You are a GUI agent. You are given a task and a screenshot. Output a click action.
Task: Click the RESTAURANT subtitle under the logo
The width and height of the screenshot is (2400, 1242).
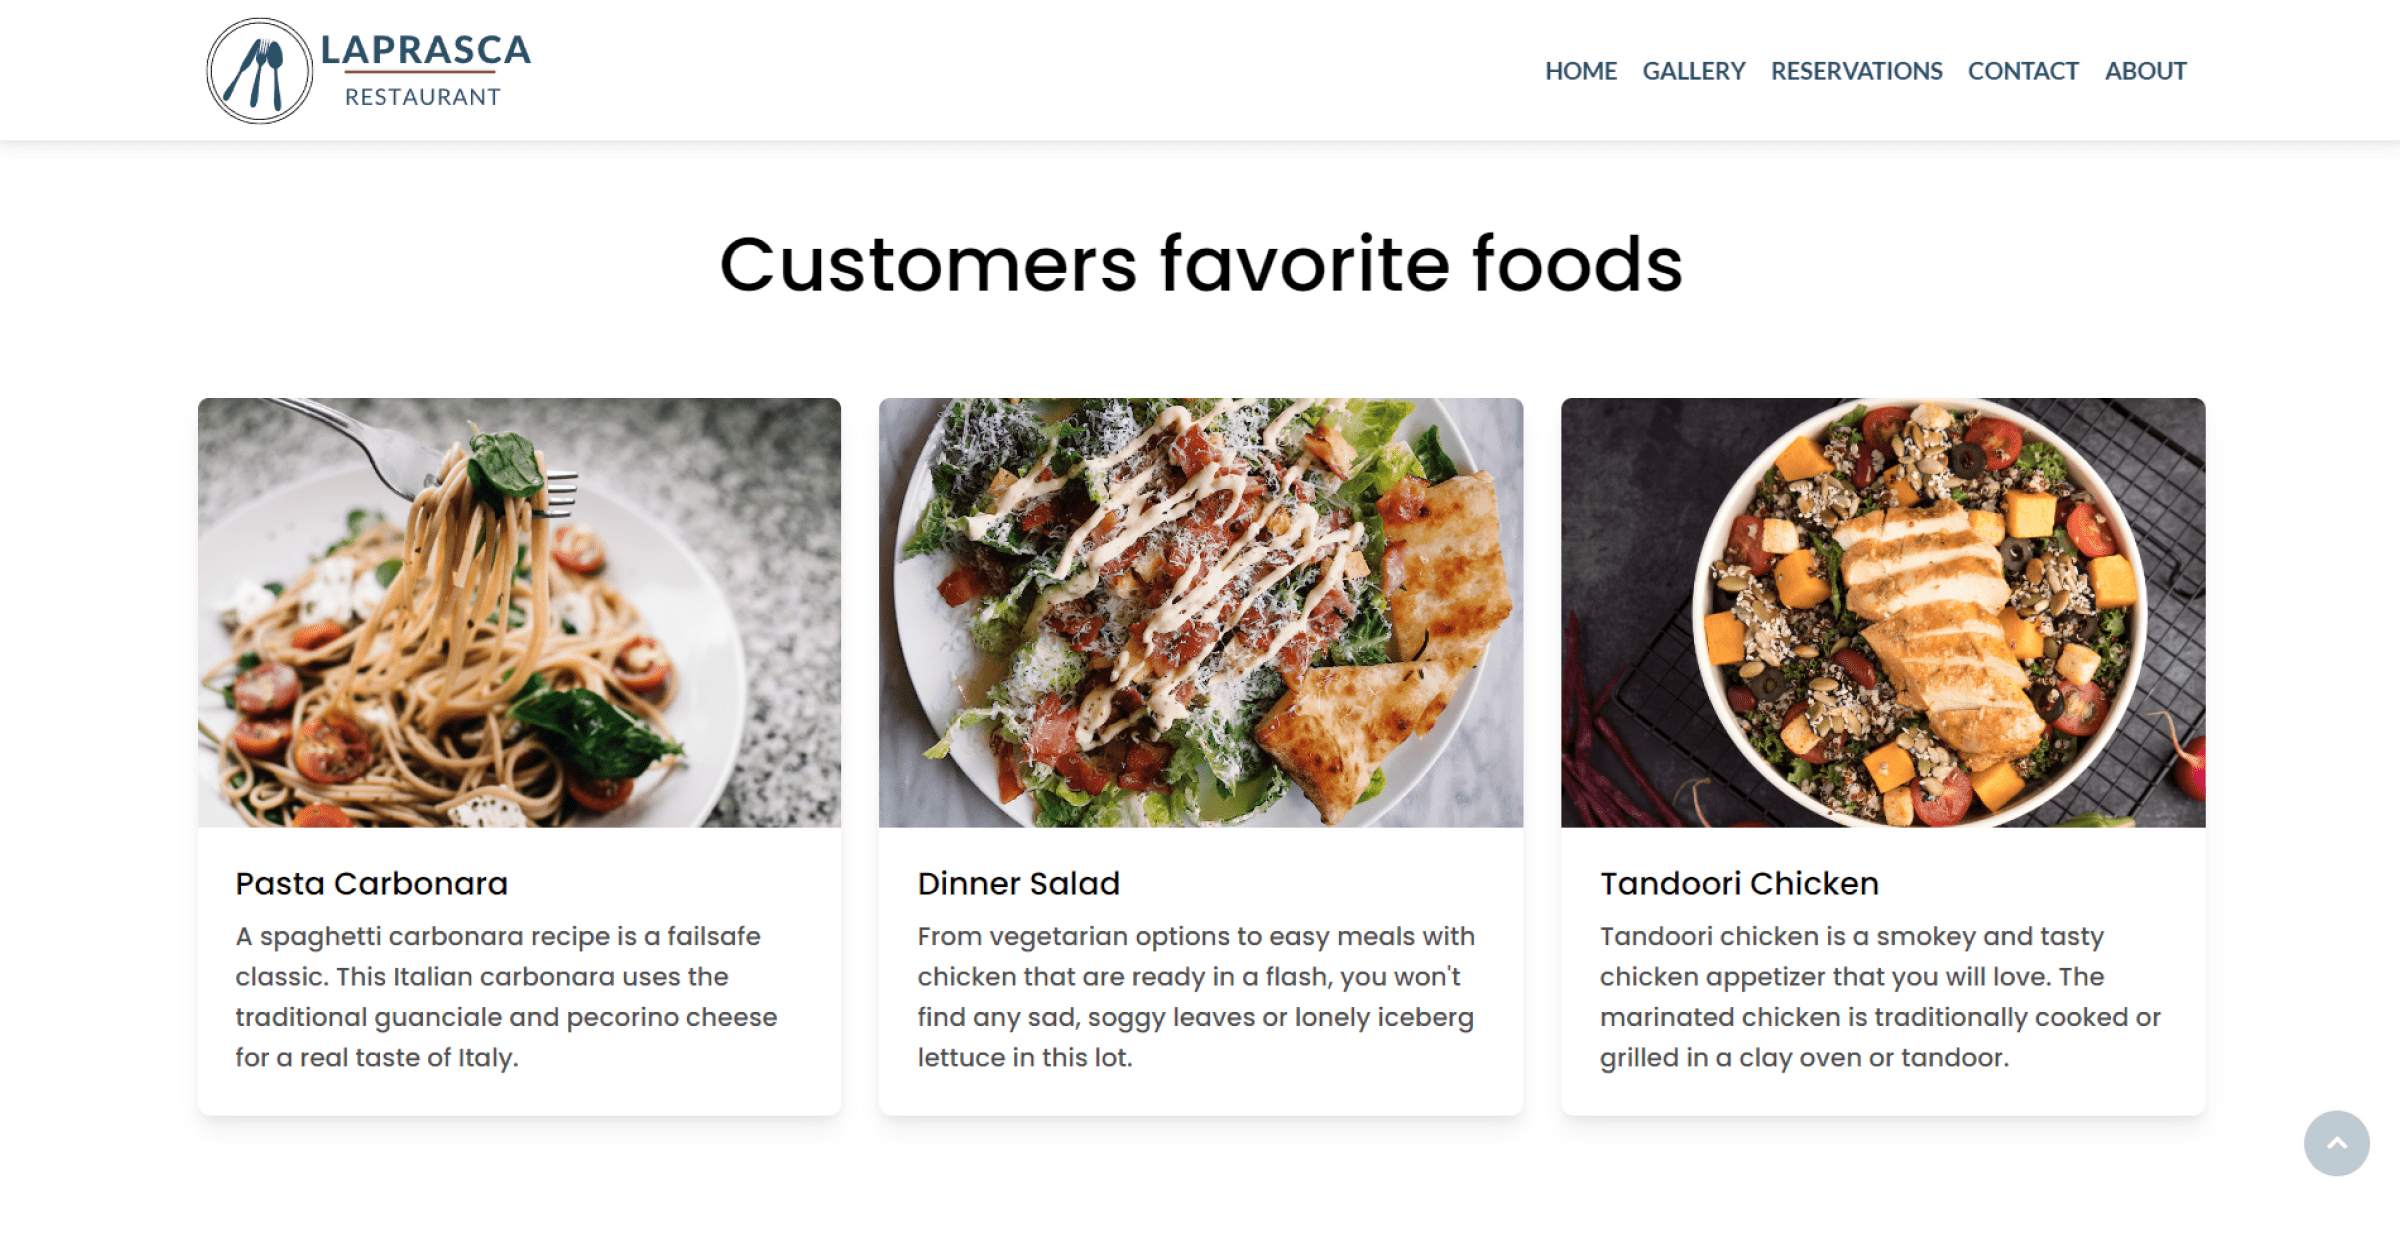(422, 97)
